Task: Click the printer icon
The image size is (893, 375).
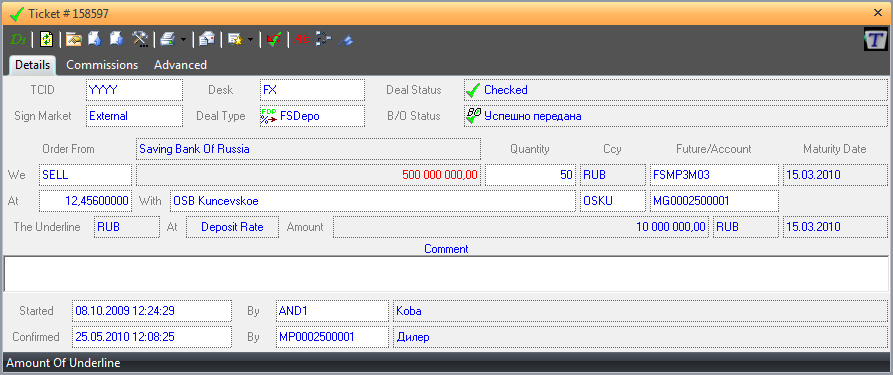Action: [x=167, y=39]
